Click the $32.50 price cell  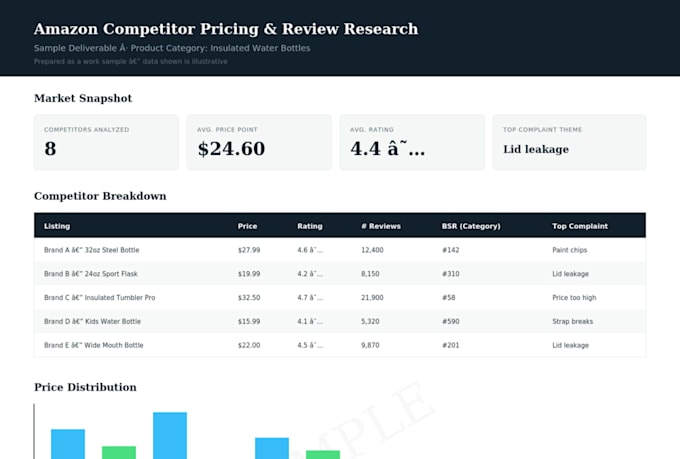pyautogui.click(x=249, y=298)
